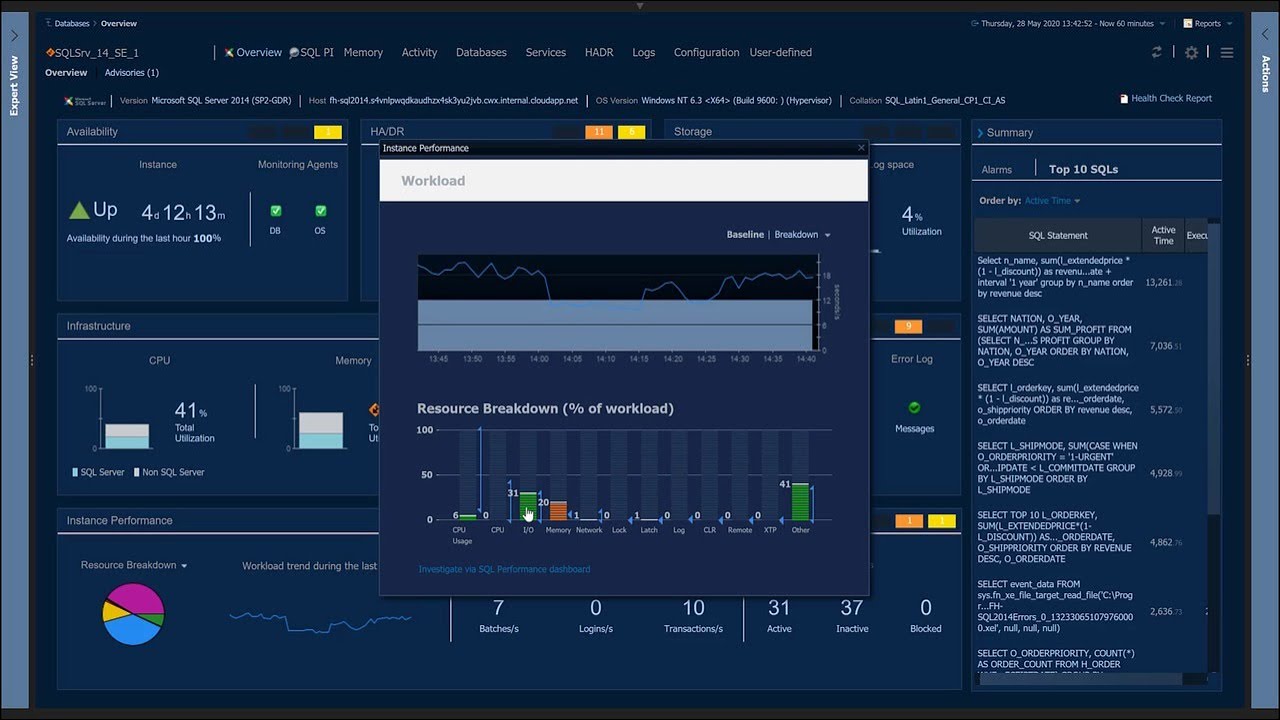1280x720 pixels.
Task: Expand the Actions side panel arrow
Action: click(x=1265, y=35)
